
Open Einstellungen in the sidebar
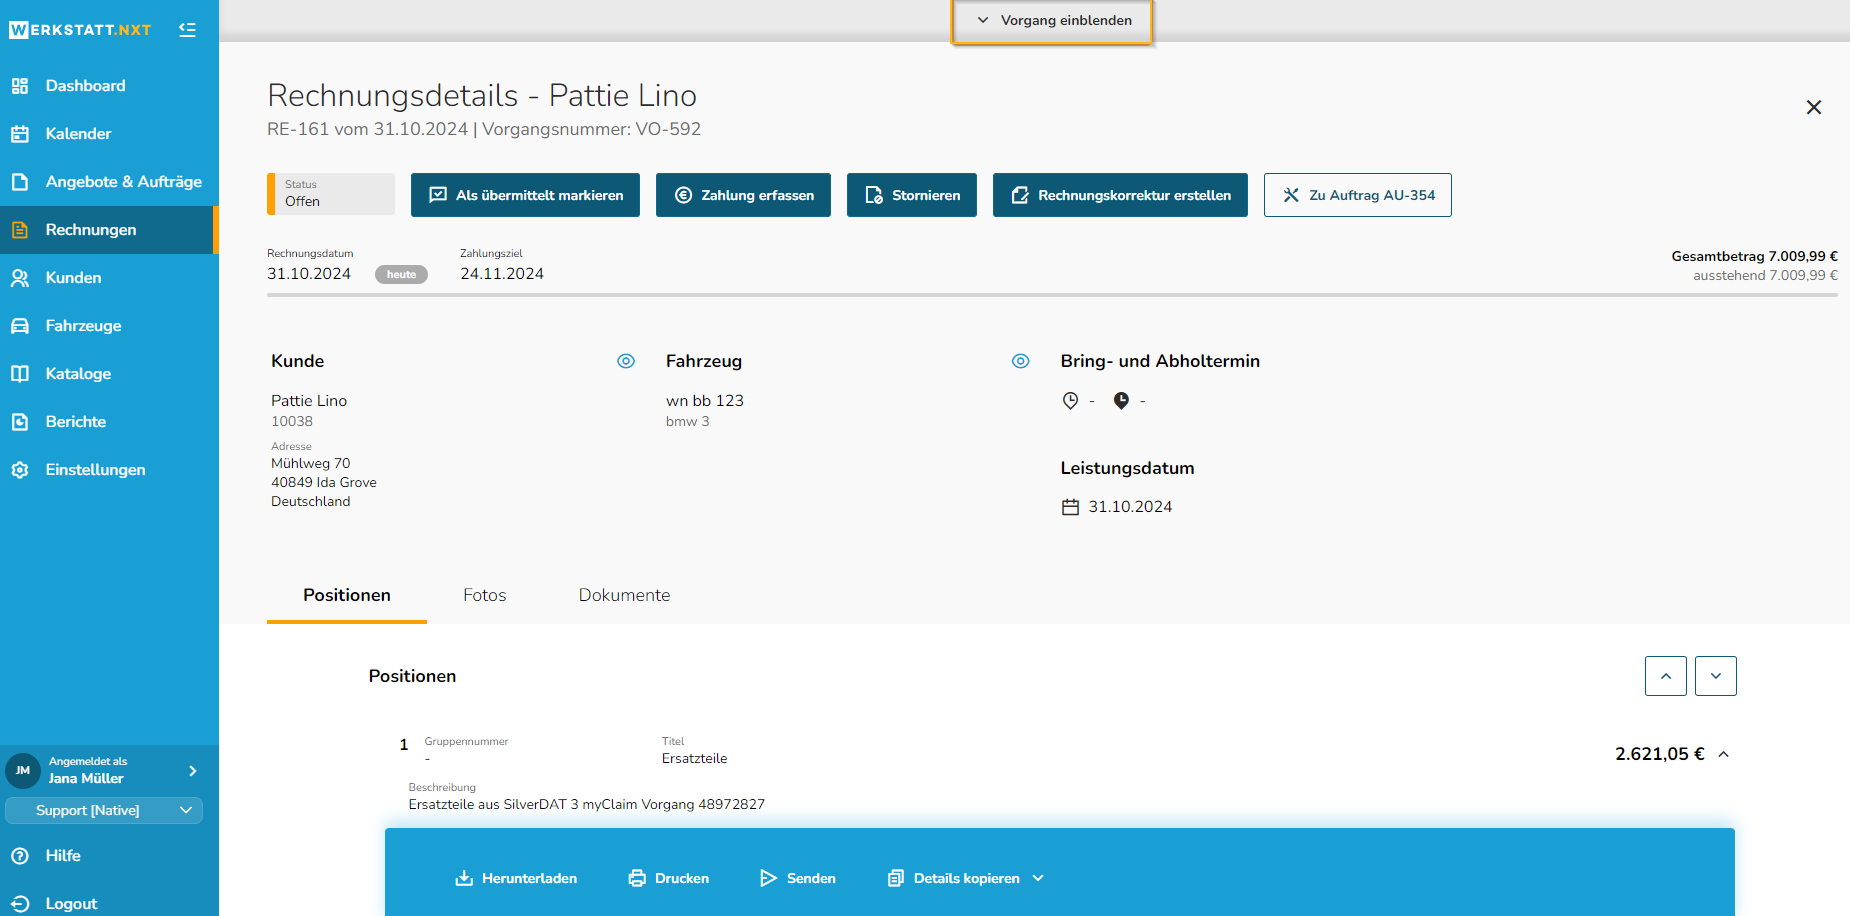coord(109,470)
